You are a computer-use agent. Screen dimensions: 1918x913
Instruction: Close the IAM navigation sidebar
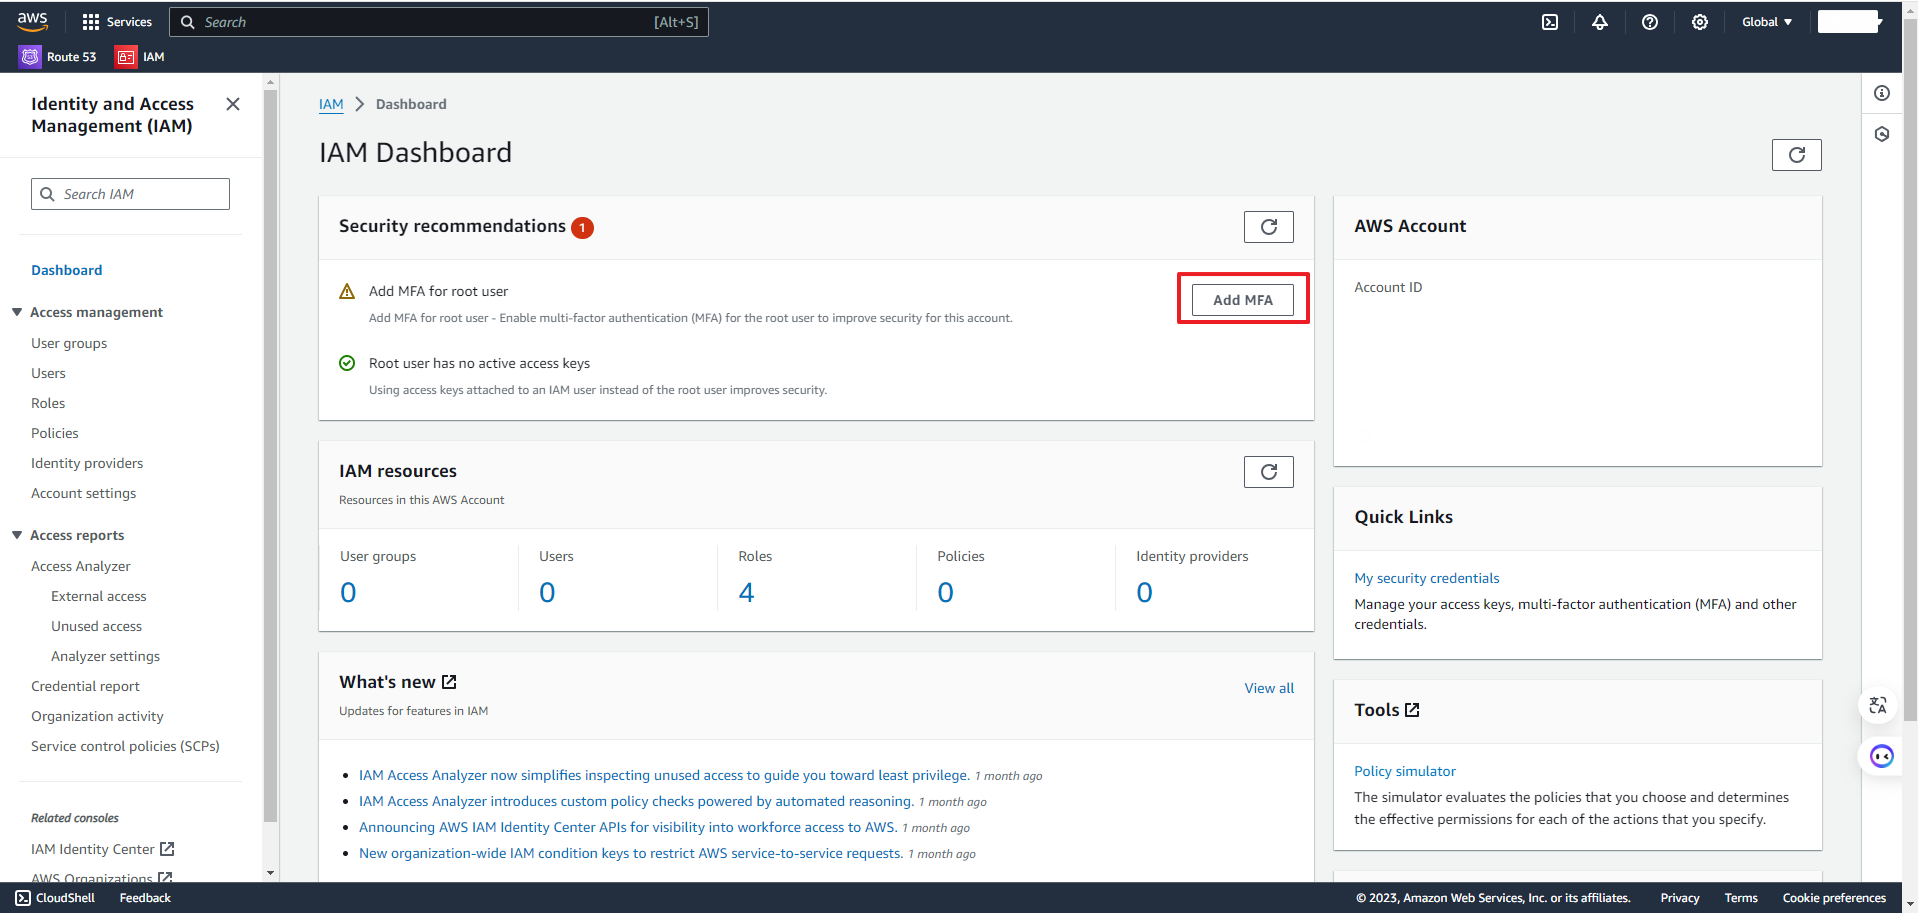(x=233, y=104)
